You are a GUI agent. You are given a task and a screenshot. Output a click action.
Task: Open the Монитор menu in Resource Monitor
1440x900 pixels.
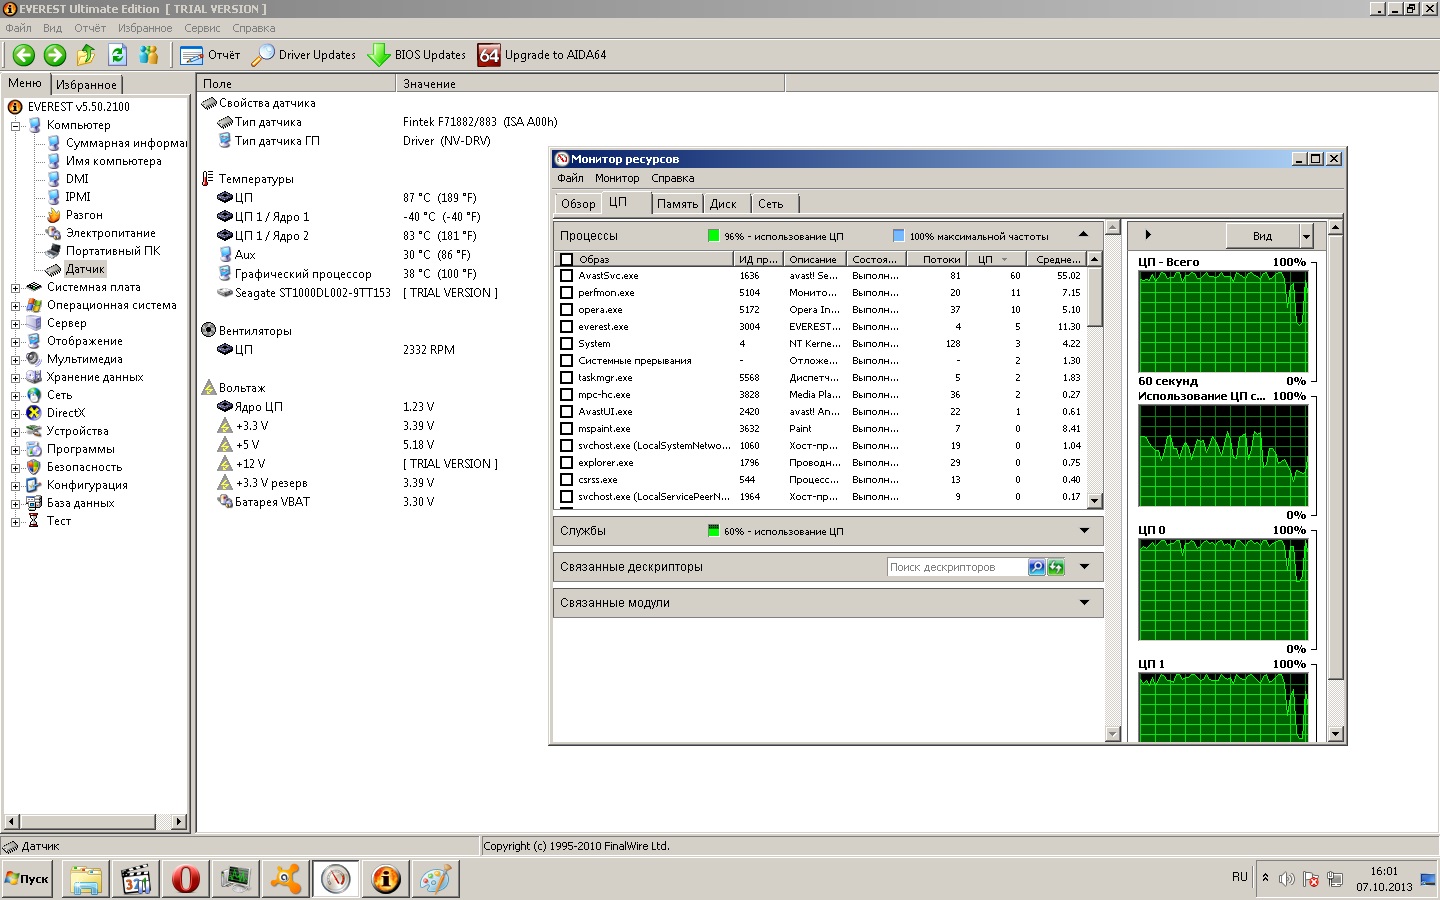tap(617, 178)
